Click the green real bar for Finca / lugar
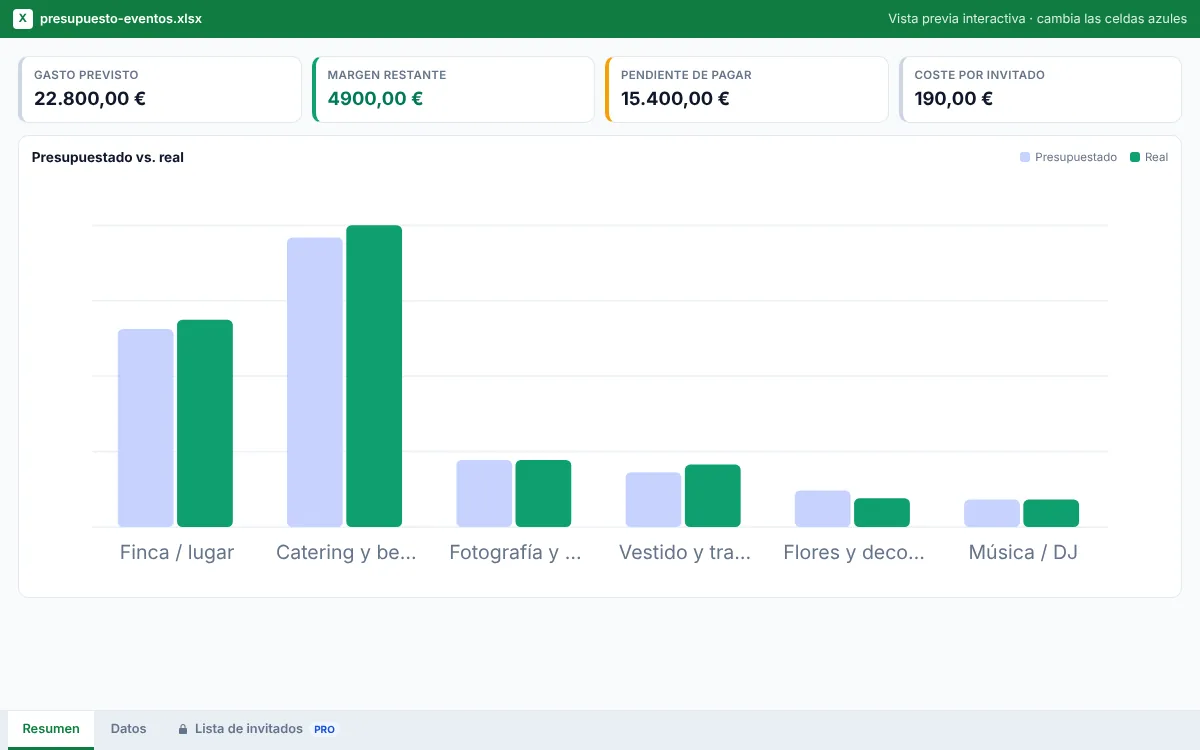 (205, 423)
